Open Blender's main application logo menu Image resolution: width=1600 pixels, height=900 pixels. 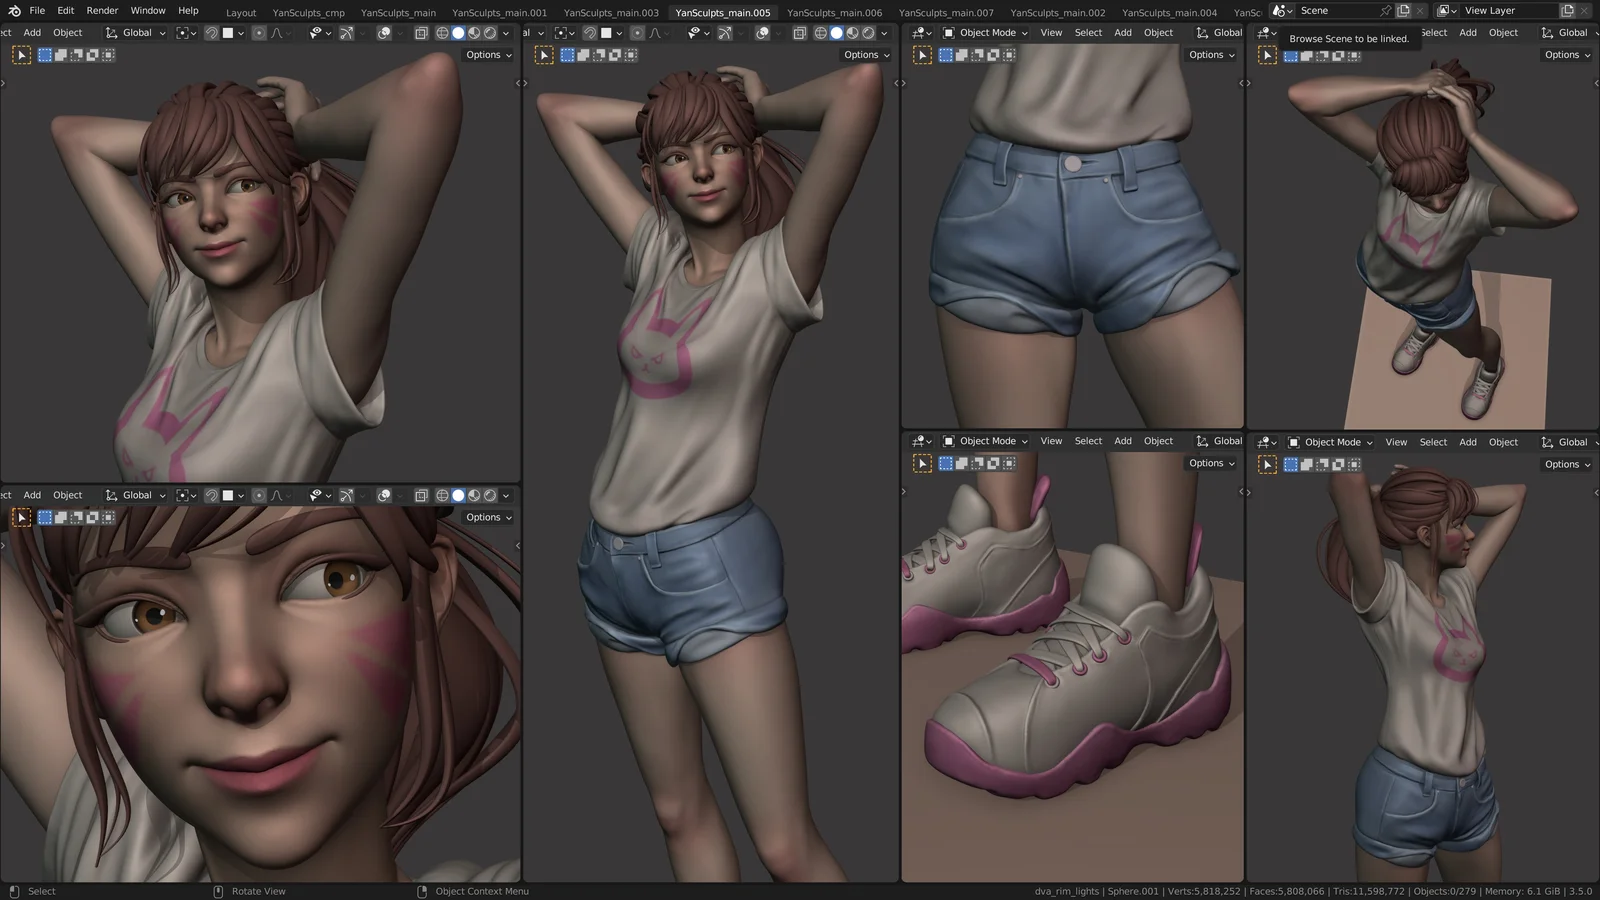click(13, 10)
